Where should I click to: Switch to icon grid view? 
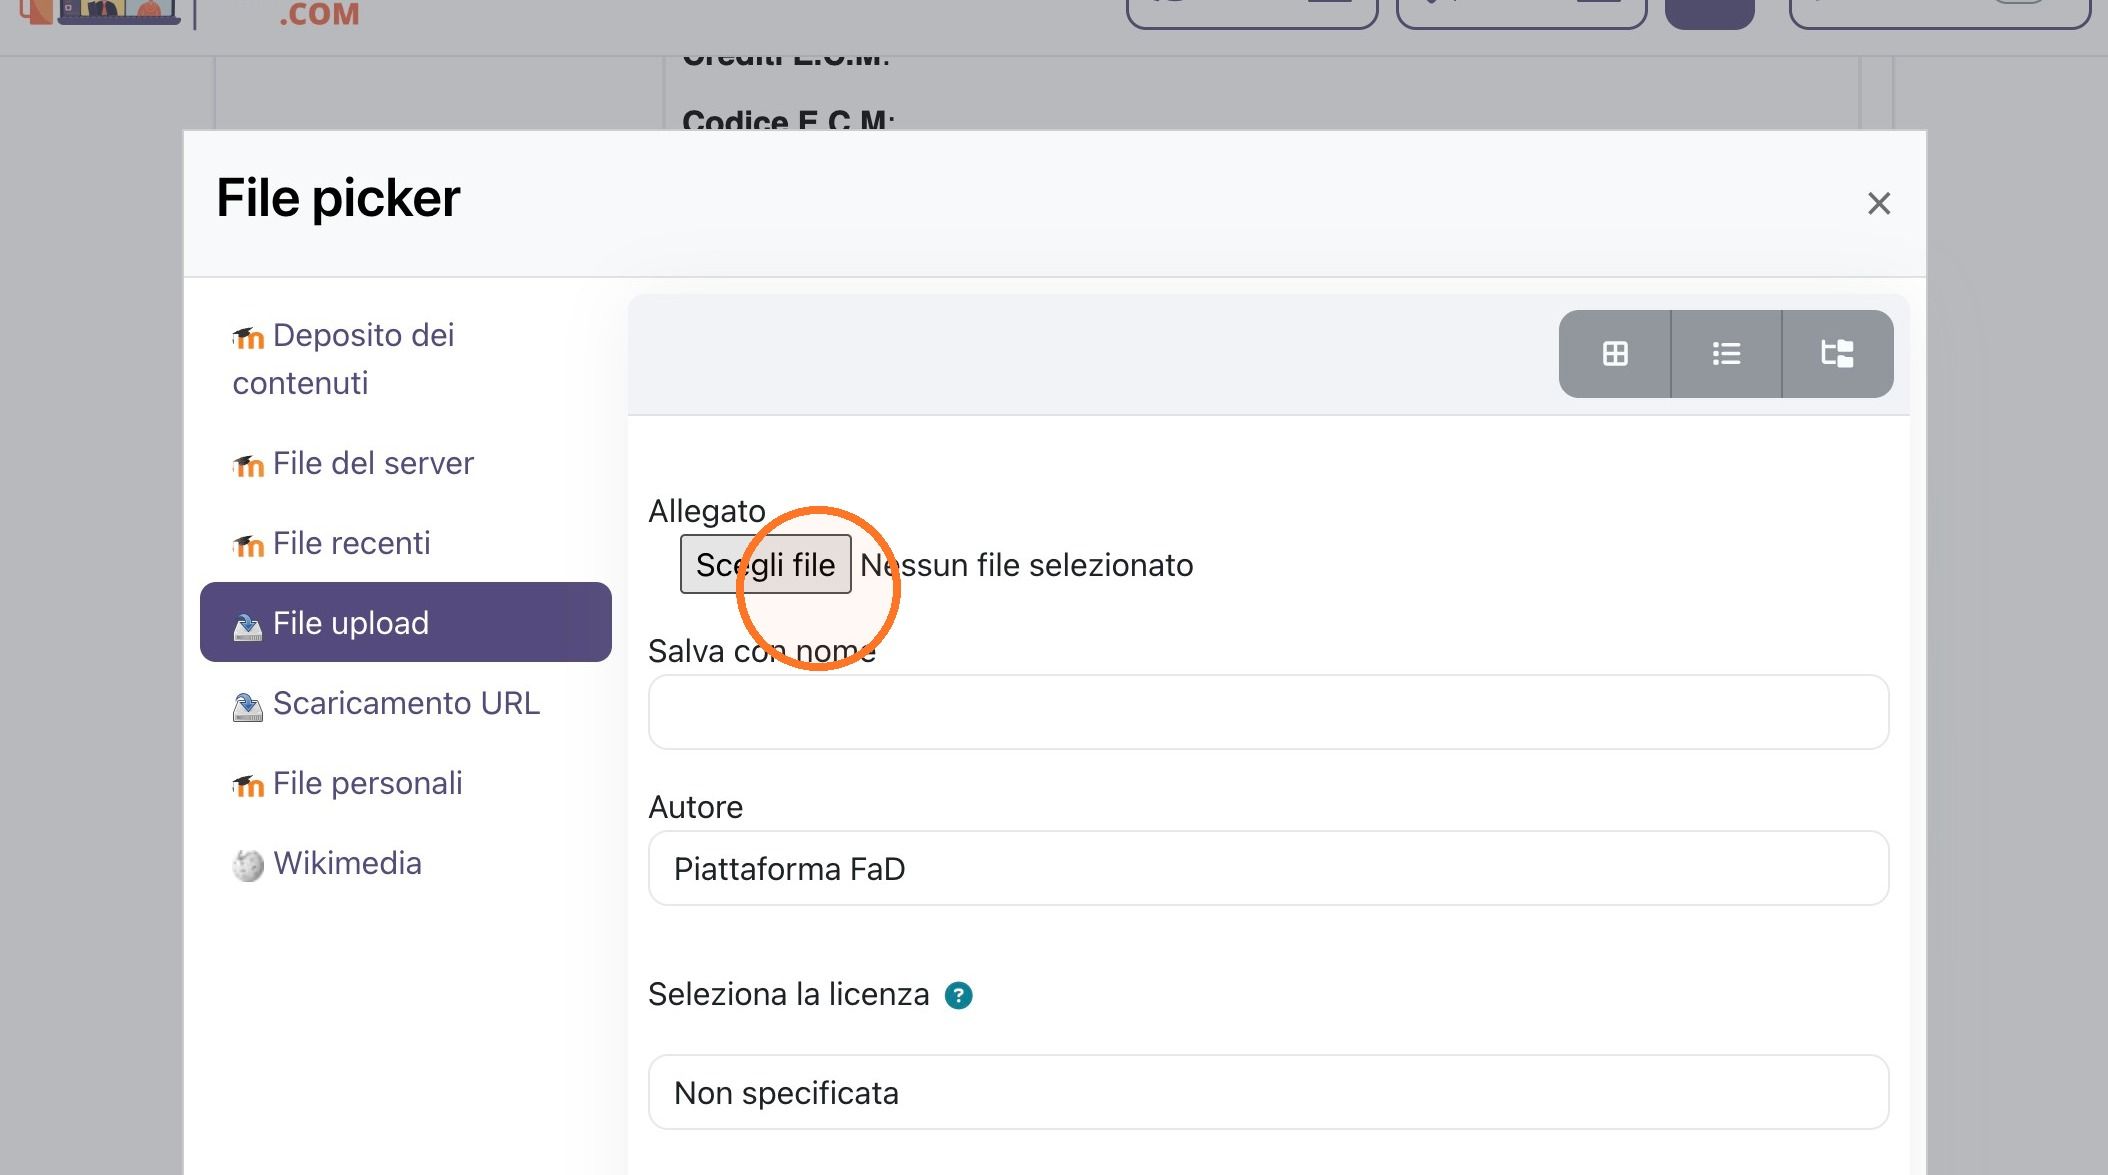[1615, 354]
